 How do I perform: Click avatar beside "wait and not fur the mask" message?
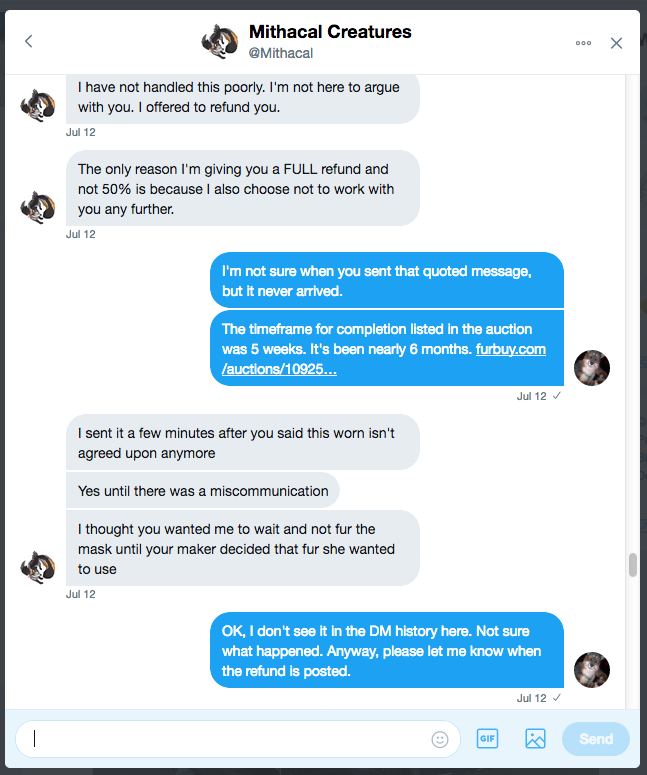click(x=38, y=567)
